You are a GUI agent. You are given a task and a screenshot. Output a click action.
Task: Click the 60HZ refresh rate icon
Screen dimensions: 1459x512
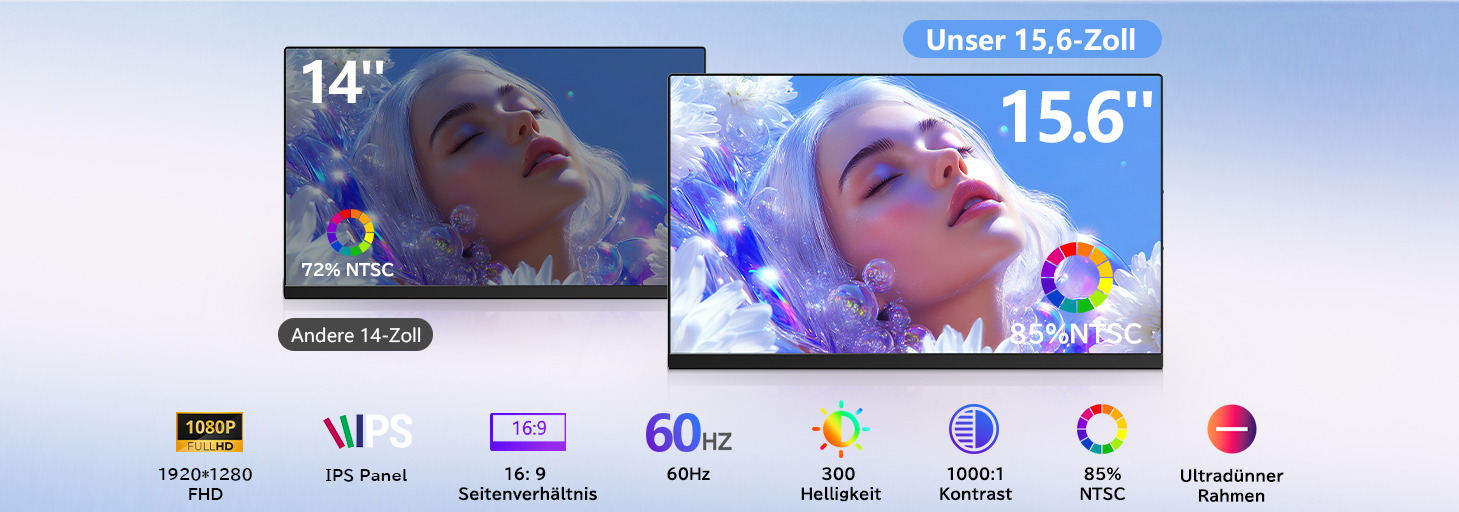[x=688, y=431]
